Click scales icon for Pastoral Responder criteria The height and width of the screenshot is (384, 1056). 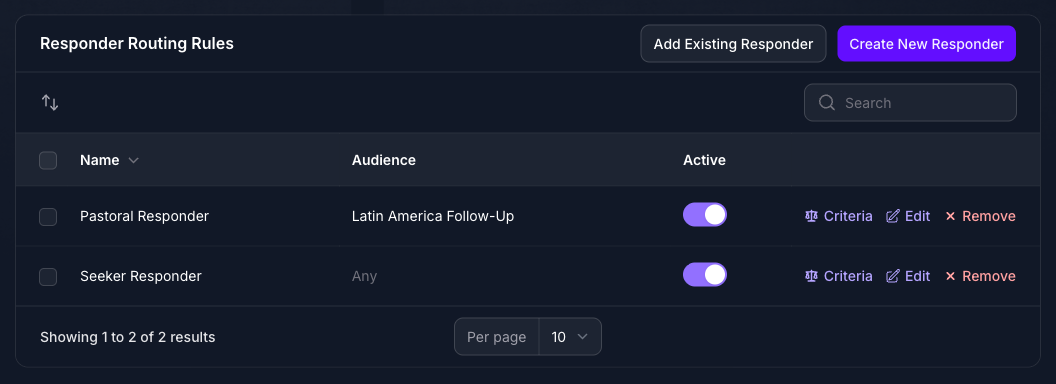pyautogui.click(x=812, y=216)
